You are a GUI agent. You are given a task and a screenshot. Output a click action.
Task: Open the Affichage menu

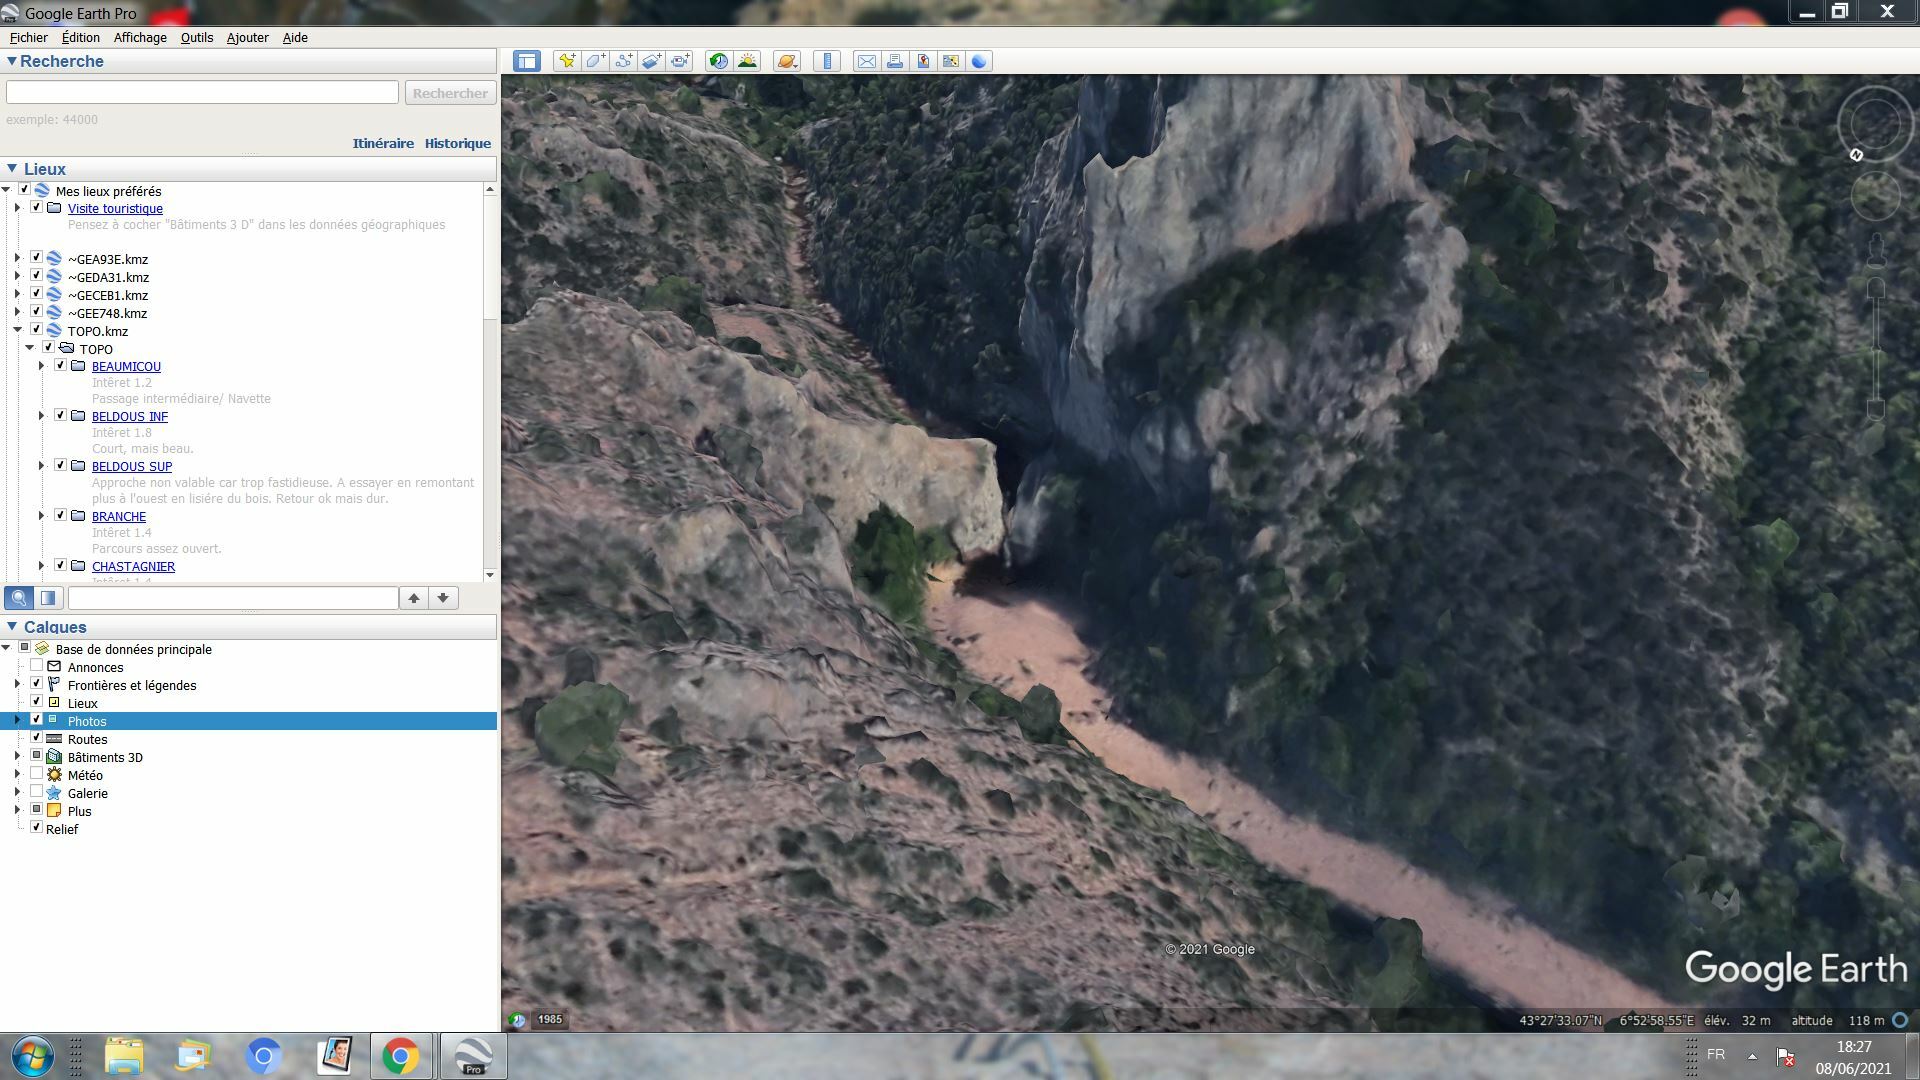tap(140, 37)
